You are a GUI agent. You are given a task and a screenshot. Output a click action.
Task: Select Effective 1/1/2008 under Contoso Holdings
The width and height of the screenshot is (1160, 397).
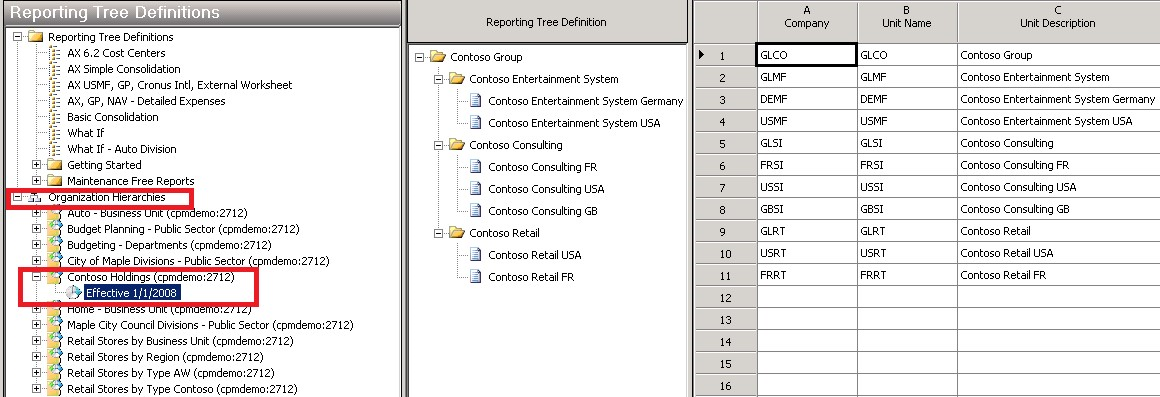coord(132,292)
